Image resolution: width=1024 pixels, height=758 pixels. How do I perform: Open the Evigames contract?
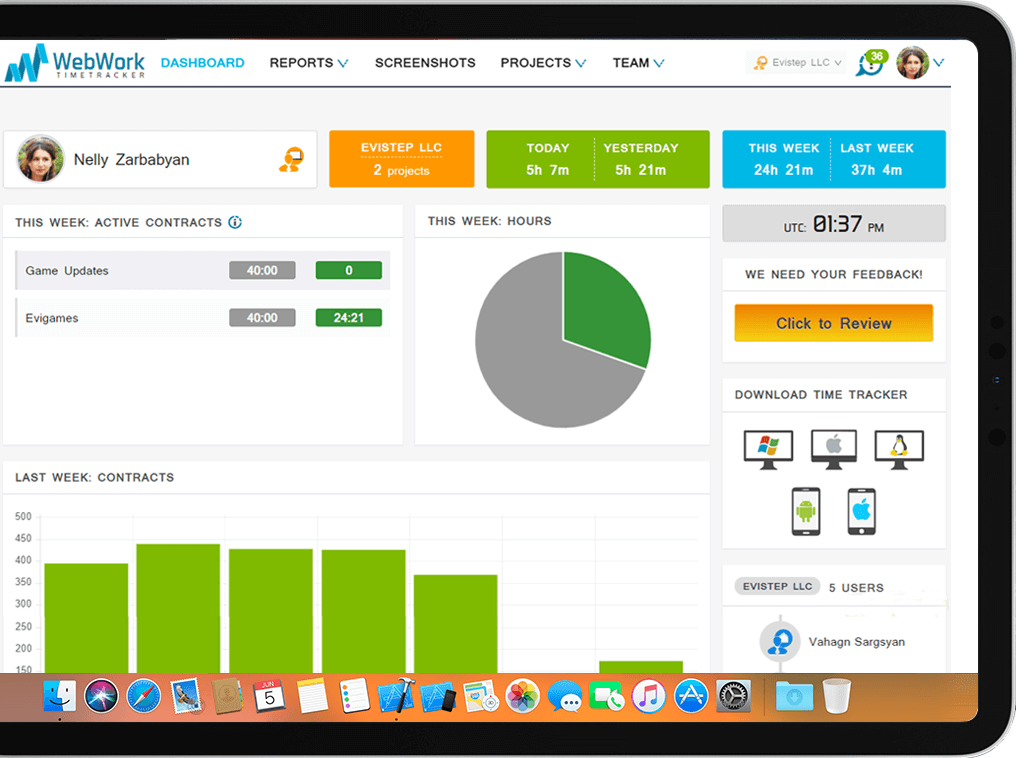(203, 318)
